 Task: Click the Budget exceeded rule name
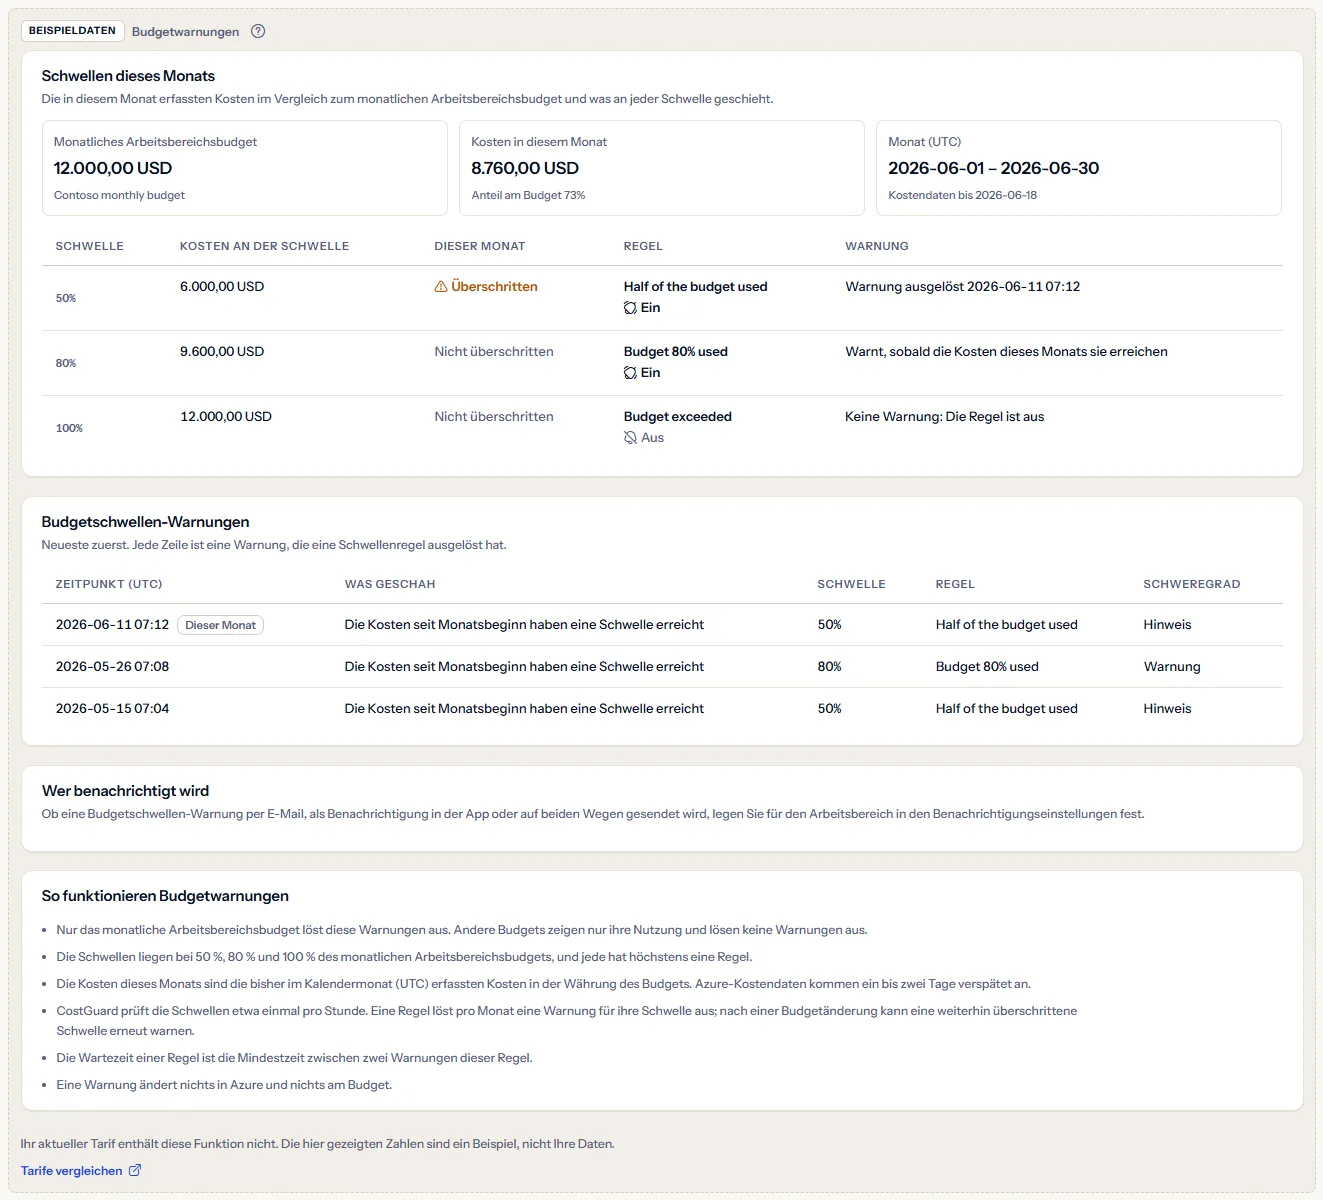(x=677, y=417)
